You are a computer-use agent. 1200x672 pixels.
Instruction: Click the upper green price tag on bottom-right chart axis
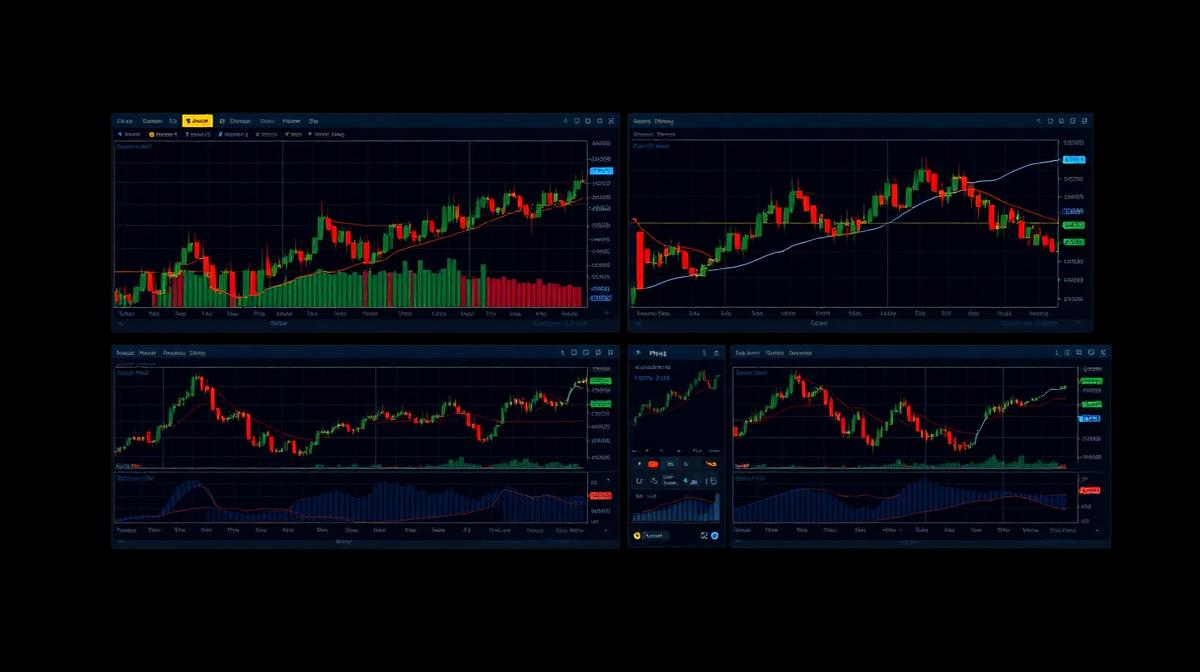[1090, 381]
